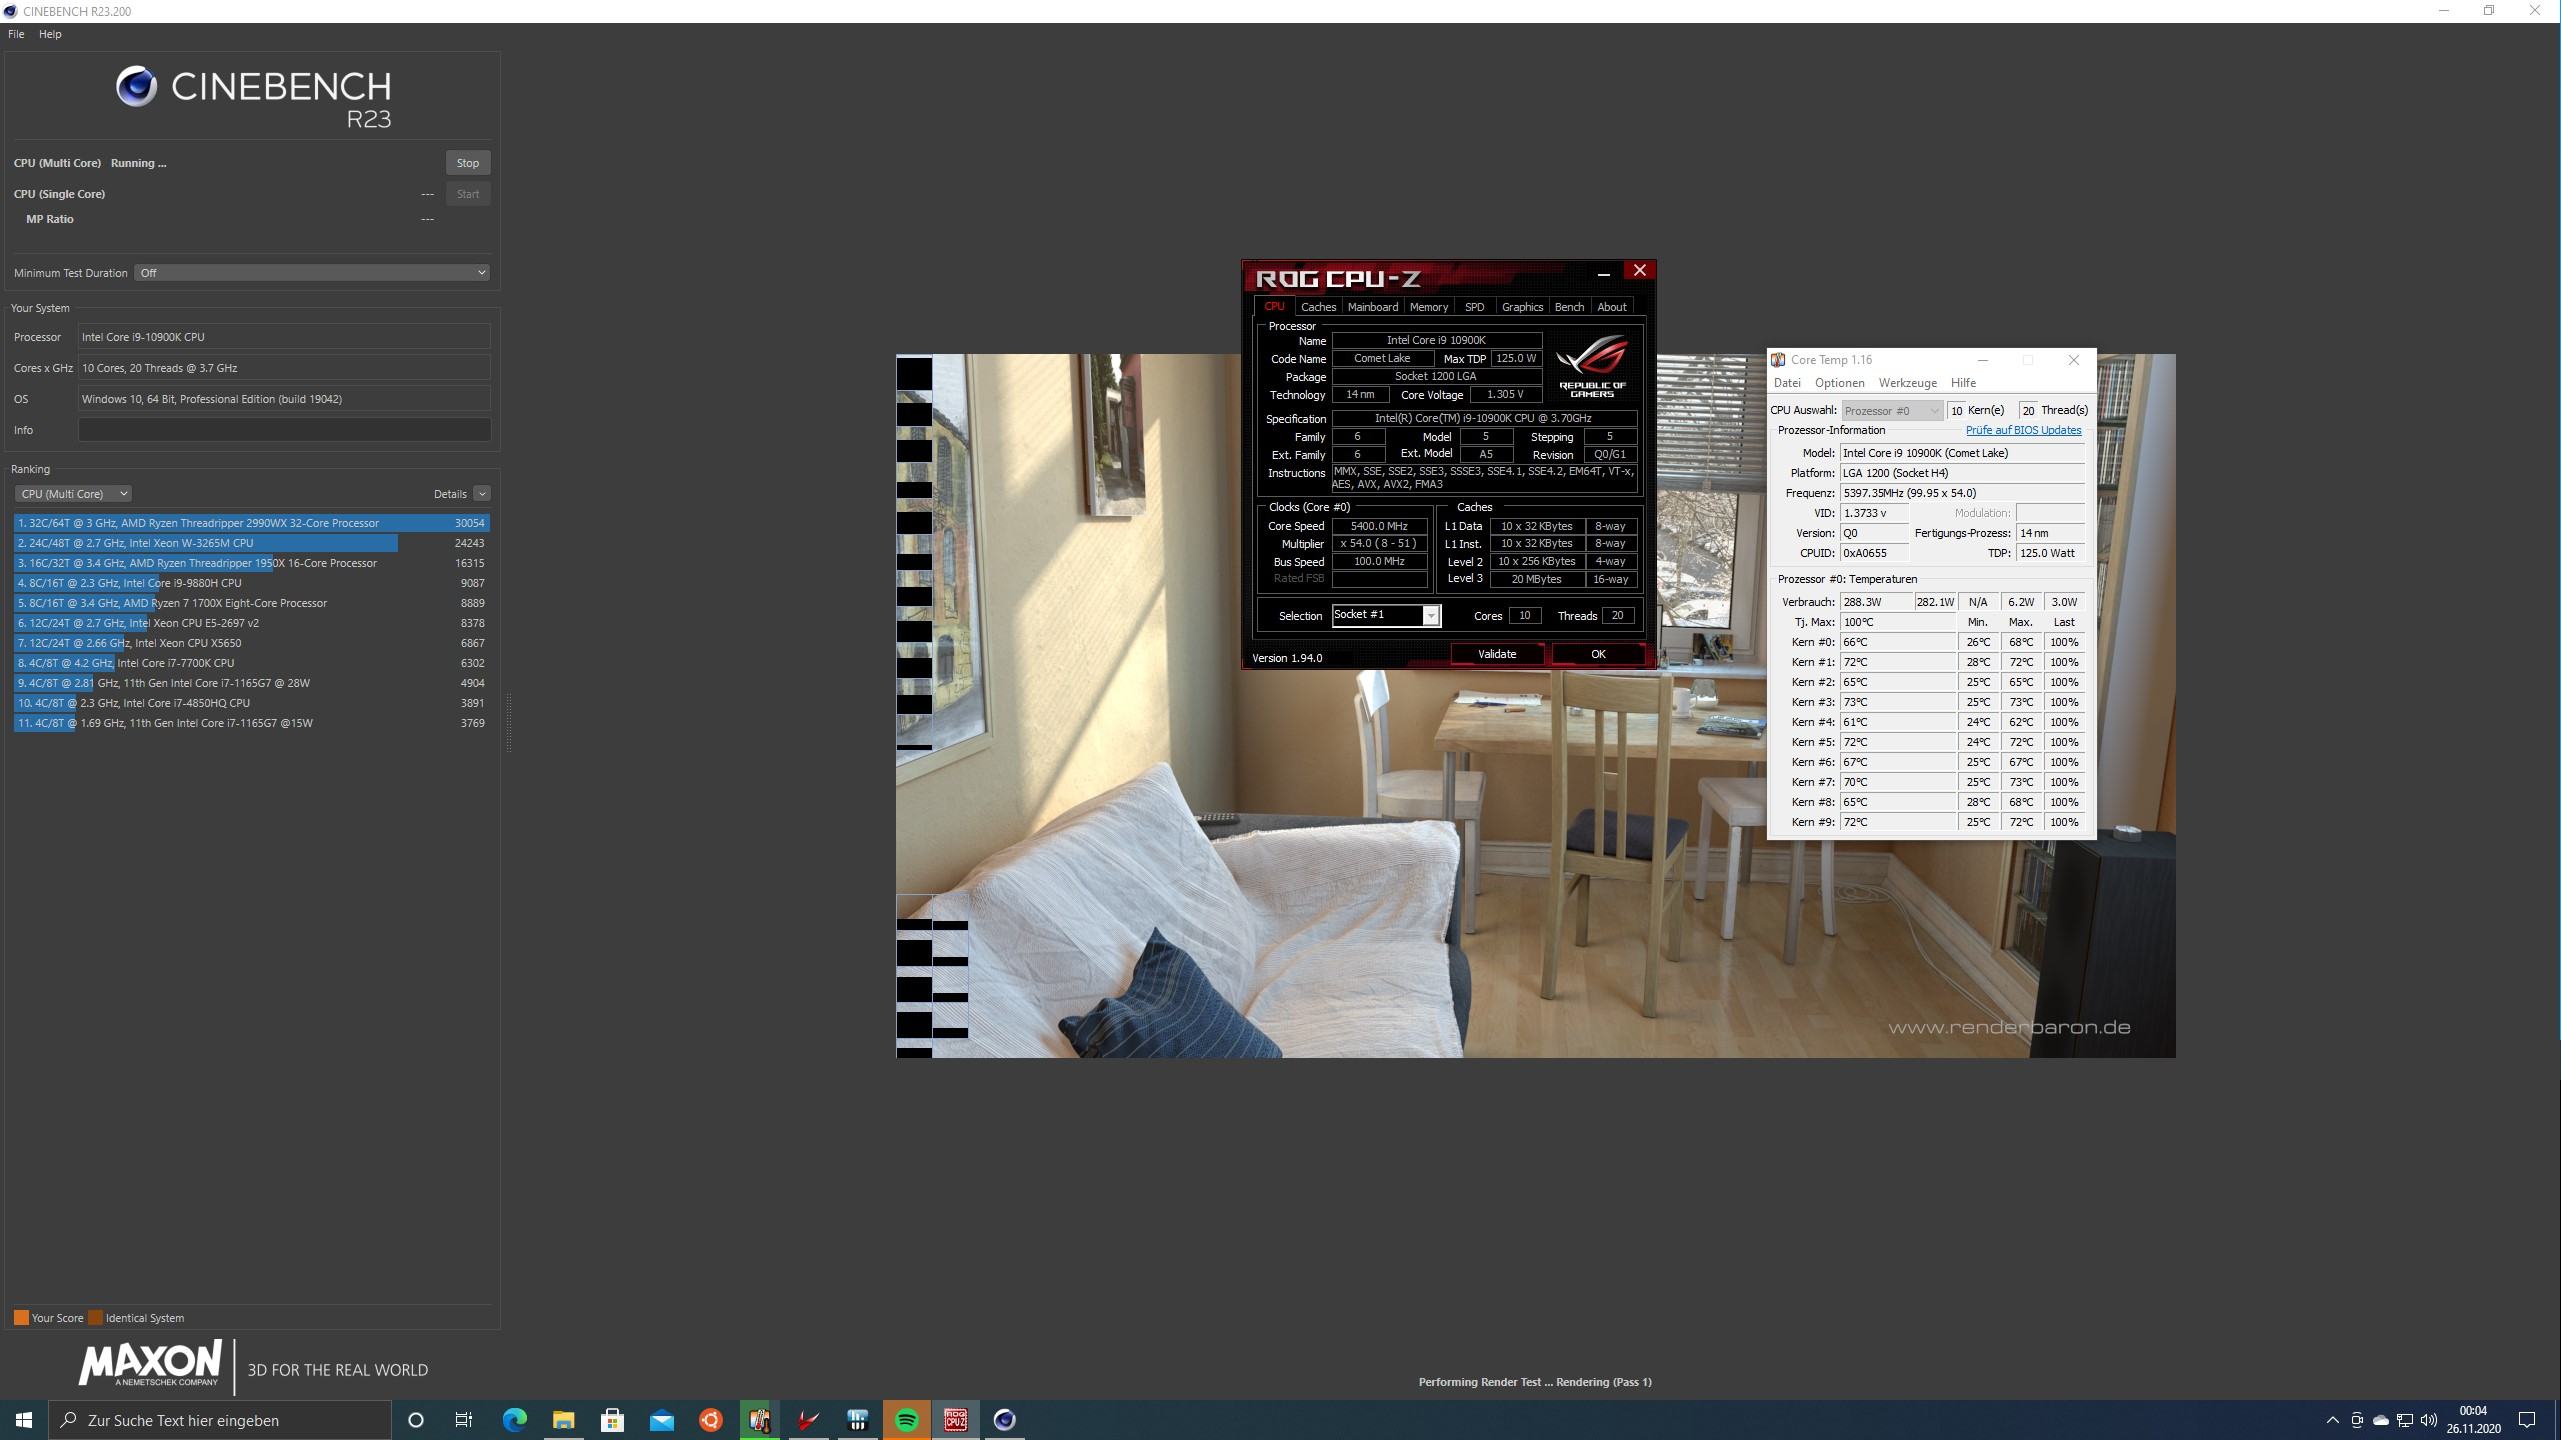
Task: Open the Hilfe menu in Core Temp
Action: click(1963, 383)
